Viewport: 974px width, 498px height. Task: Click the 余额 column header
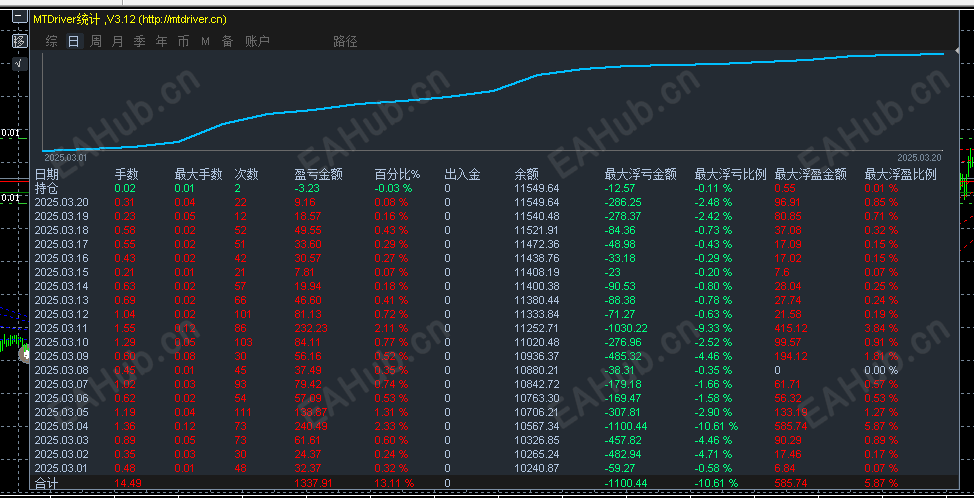click(x=527, y=174)
